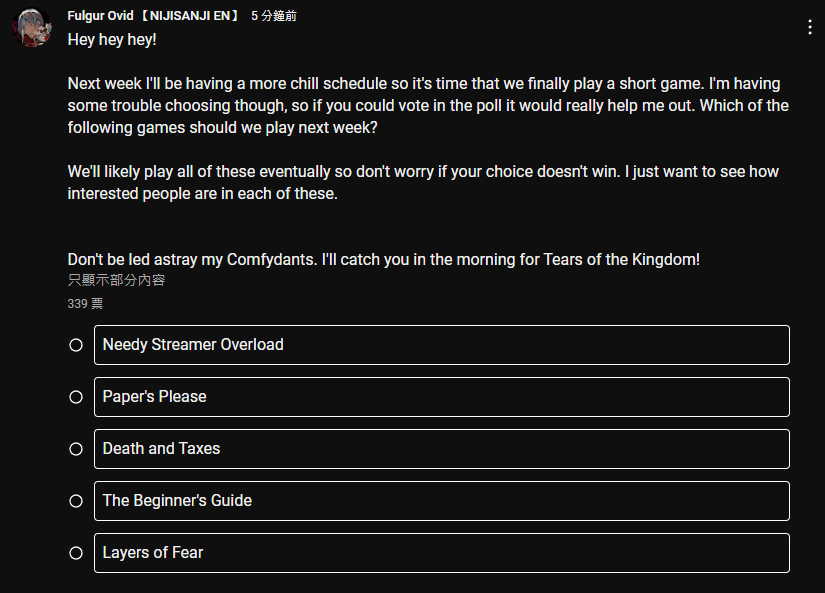Mark the Layers of Fear radio button

[76, 554]
